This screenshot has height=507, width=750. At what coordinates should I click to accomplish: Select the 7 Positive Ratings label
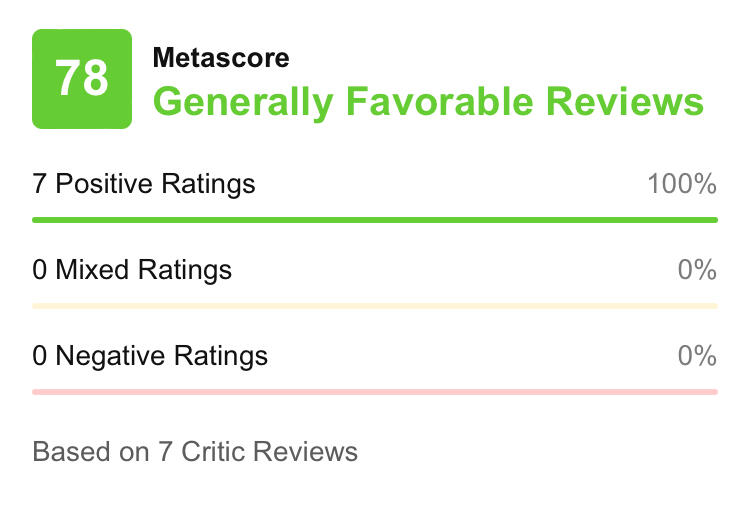pos(143,184)
